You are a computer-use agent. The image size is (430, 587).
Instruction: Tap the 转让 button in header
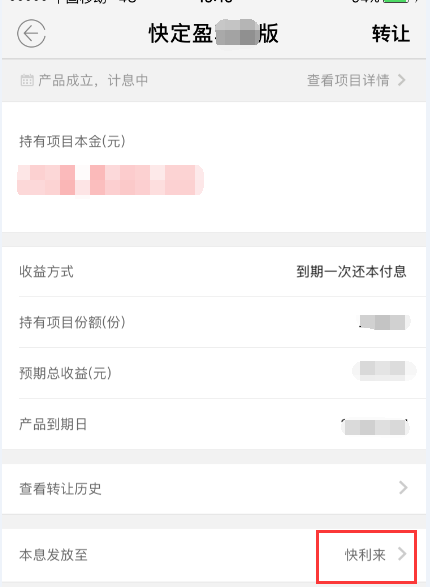(391, 34)
